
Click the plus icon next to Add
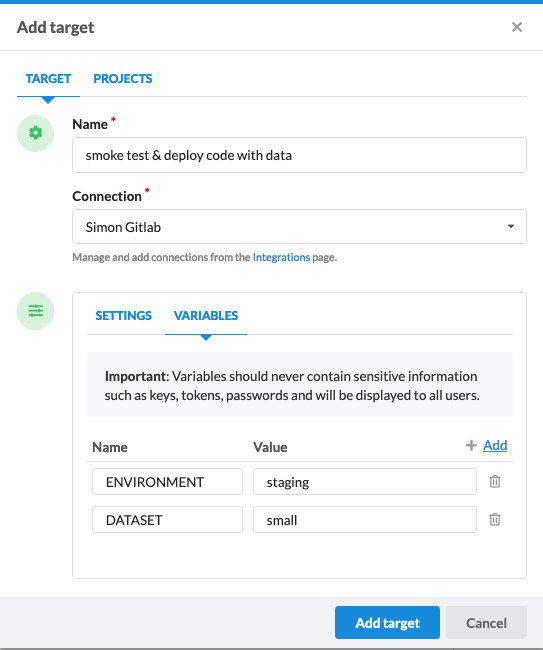[471, 445]
